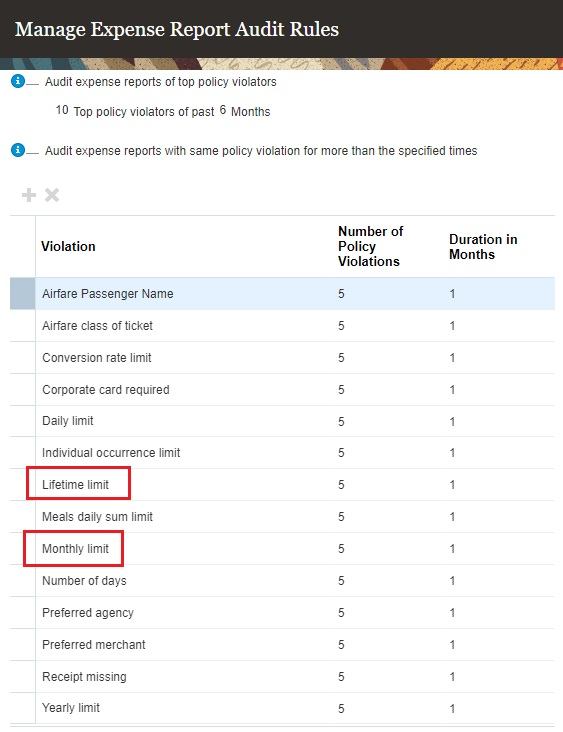Click the info icon beside same policy violation rule

18,150
